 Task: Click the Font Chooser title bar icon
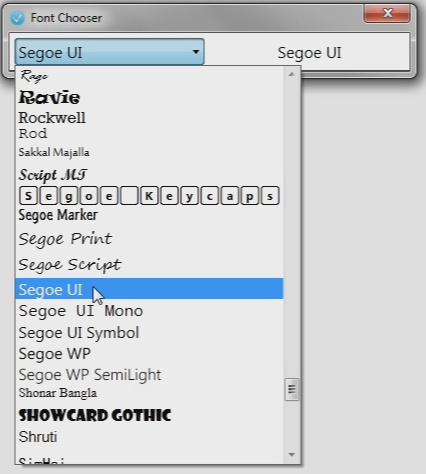17,18
